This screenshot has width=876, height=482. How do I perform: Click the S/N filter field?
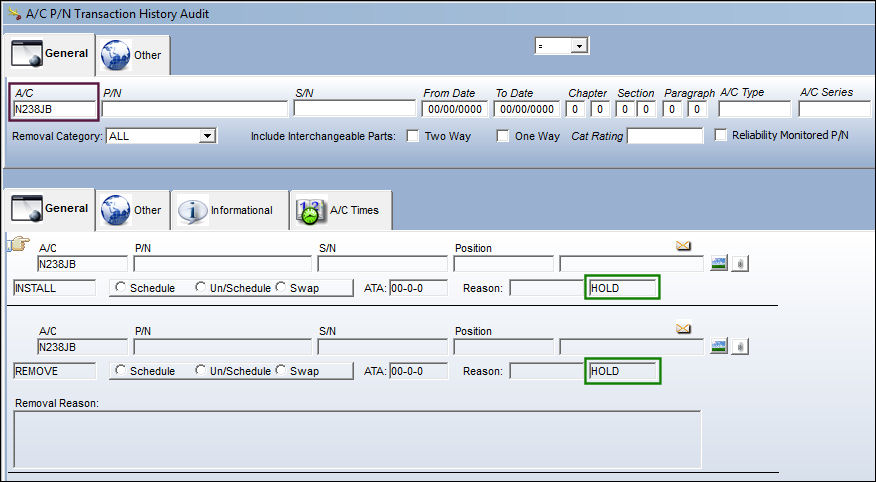[355, 108]
